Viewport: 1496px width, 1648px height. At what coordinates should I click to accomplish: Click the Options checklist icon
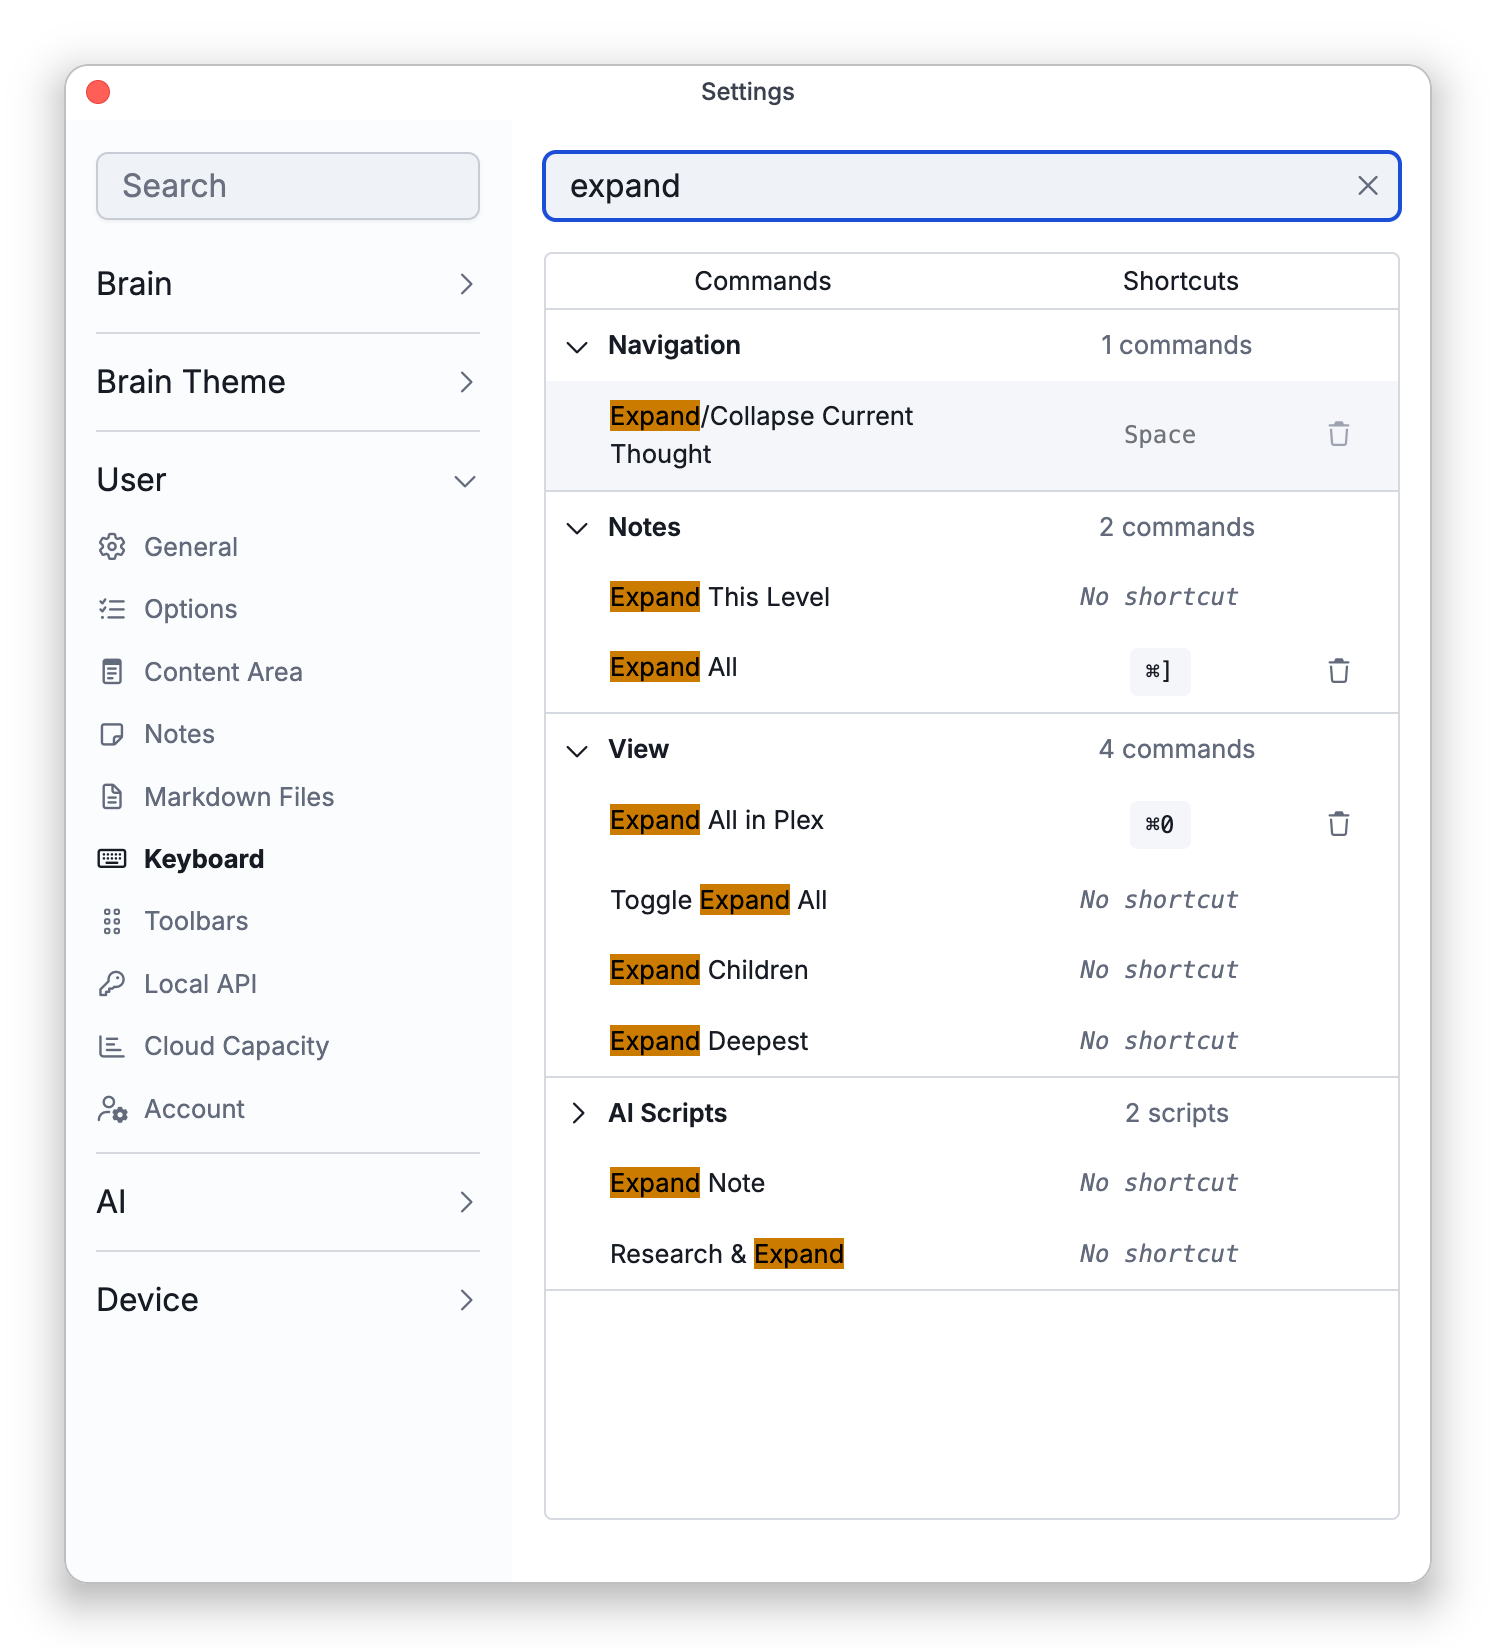112,609
